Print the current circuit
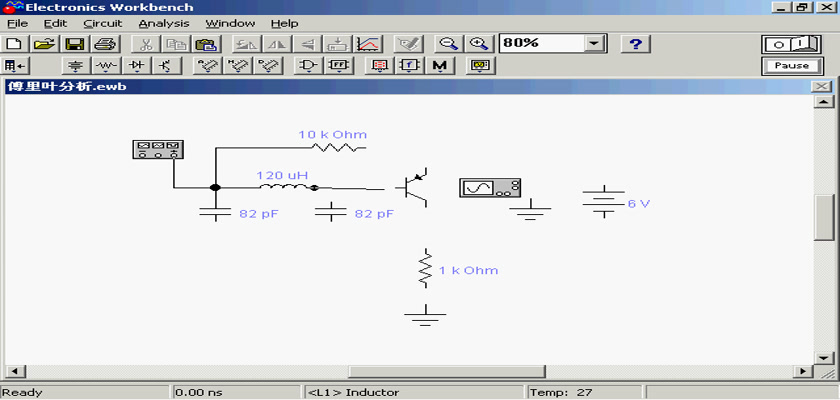The image size is (840, 400). (x=105, y=44)
